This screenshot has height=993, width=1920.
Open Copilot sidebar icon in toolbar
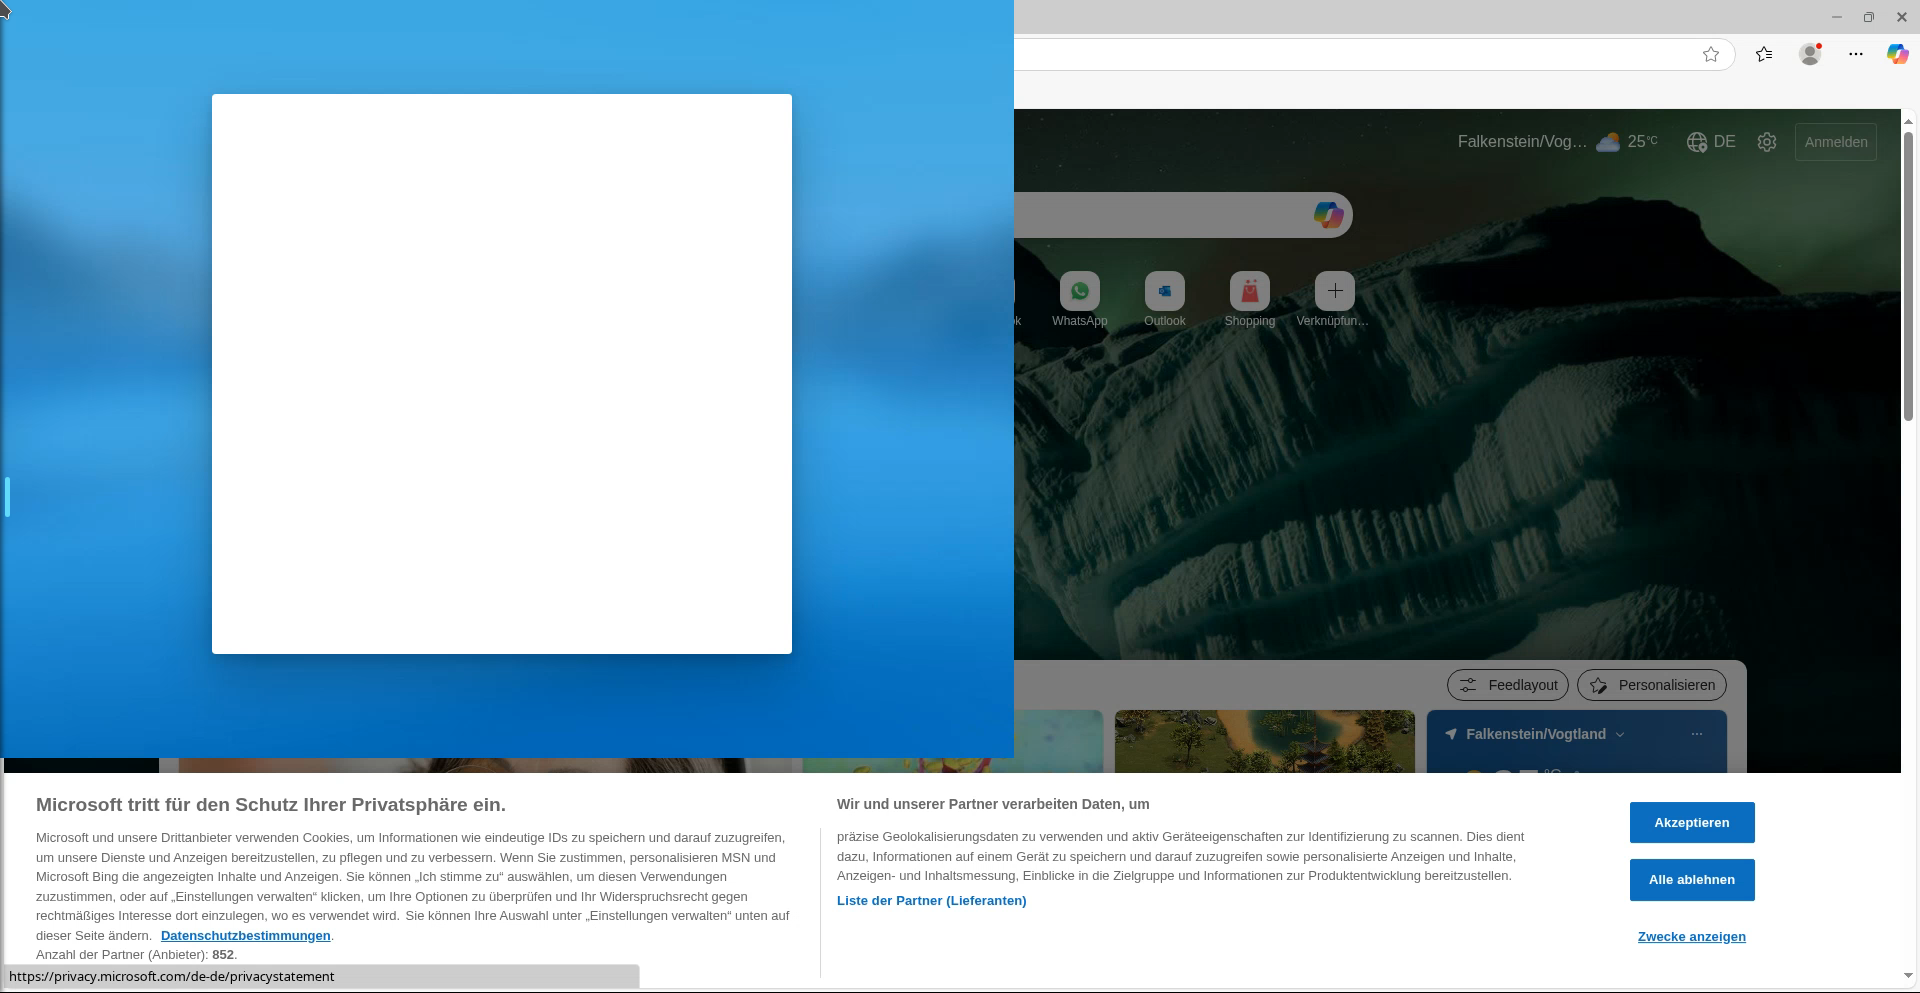[x=1897, y=54]
